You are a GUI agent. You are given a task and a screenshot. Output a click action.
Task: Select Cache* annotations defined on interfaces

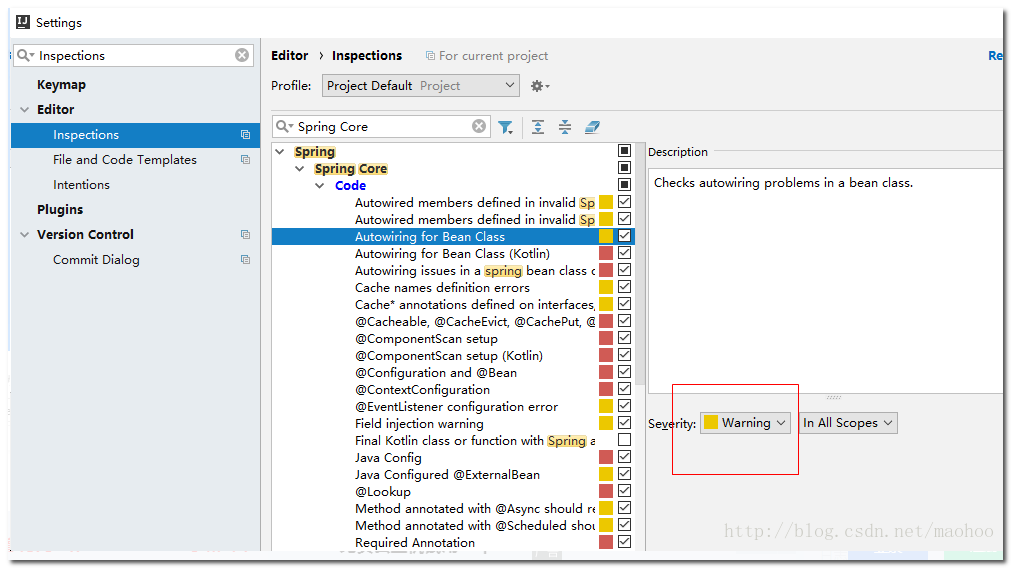tap(475, 304)
